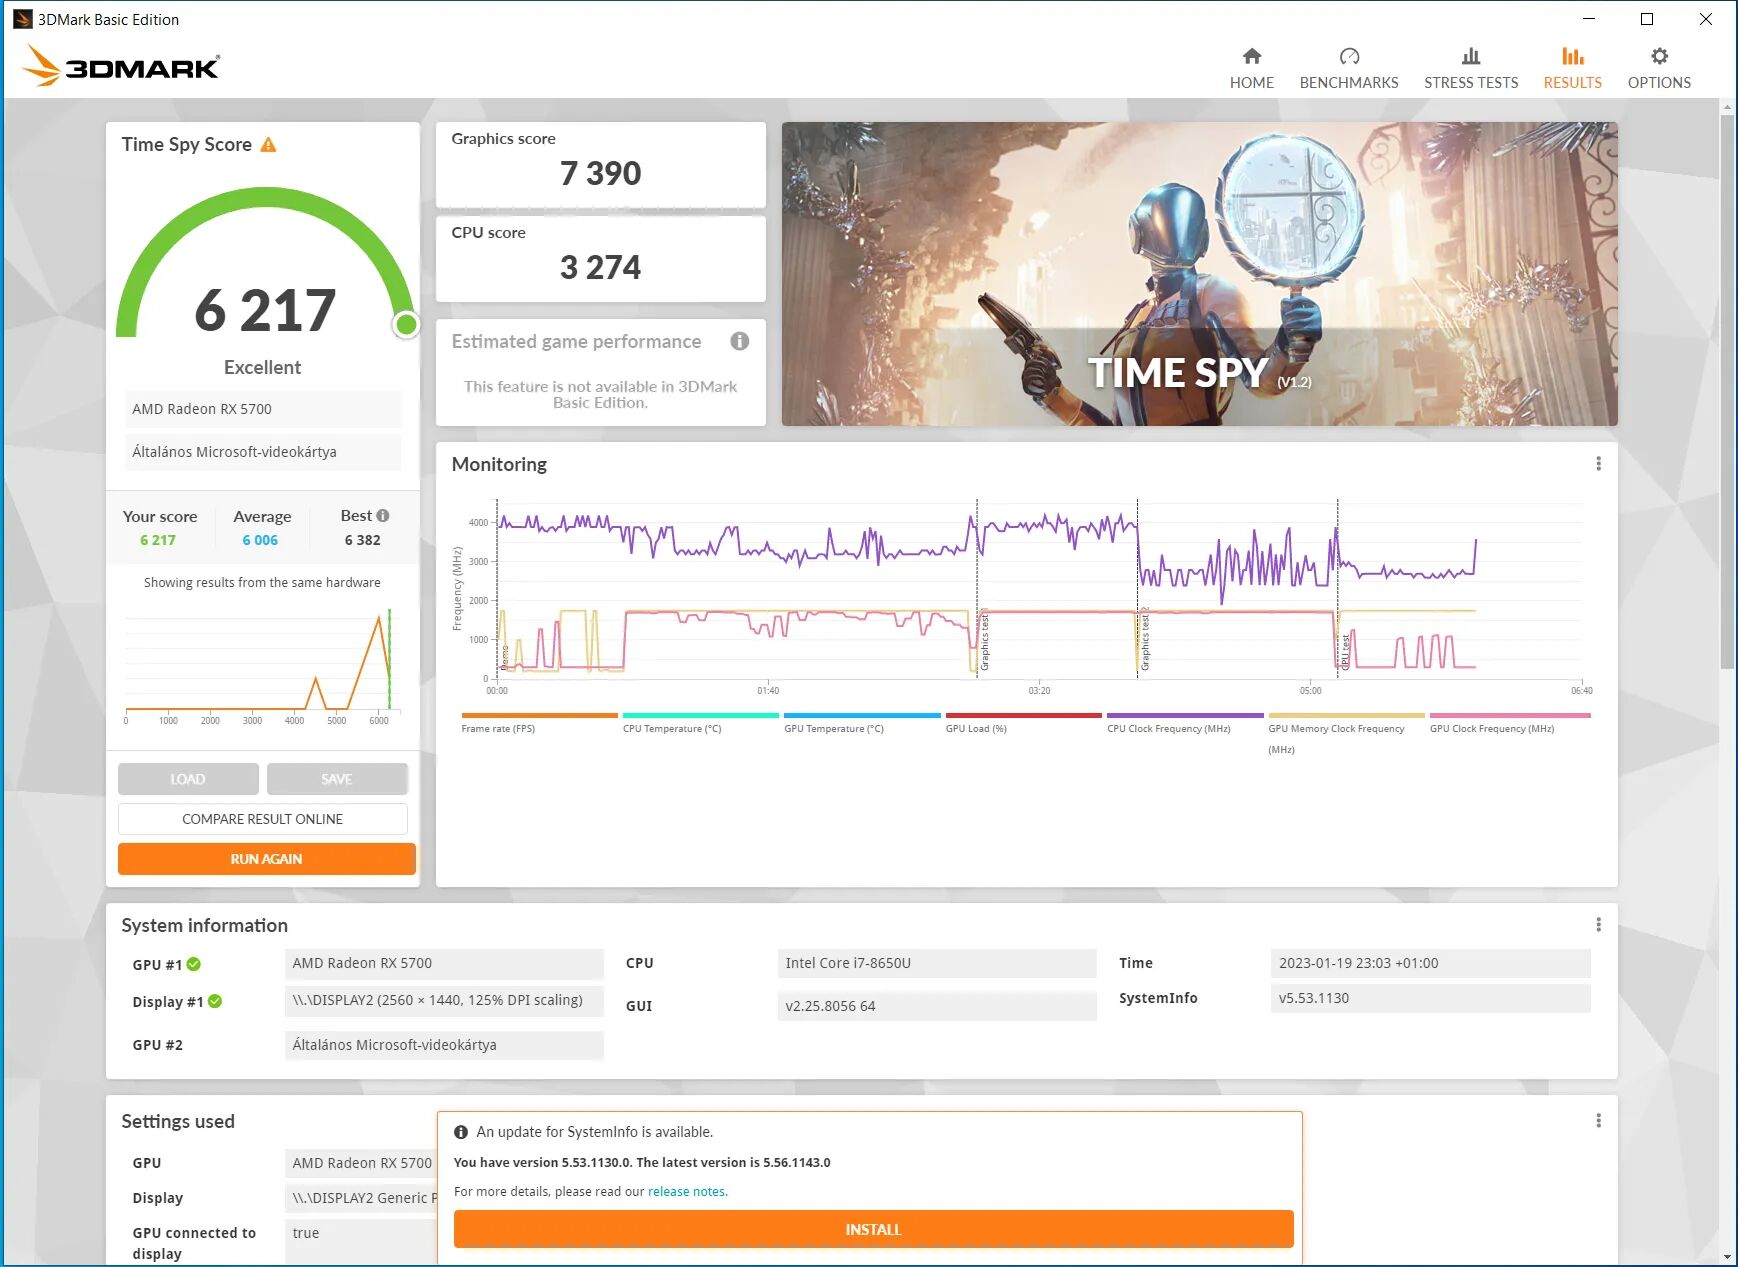Click the LOAD button

(188, 779)
